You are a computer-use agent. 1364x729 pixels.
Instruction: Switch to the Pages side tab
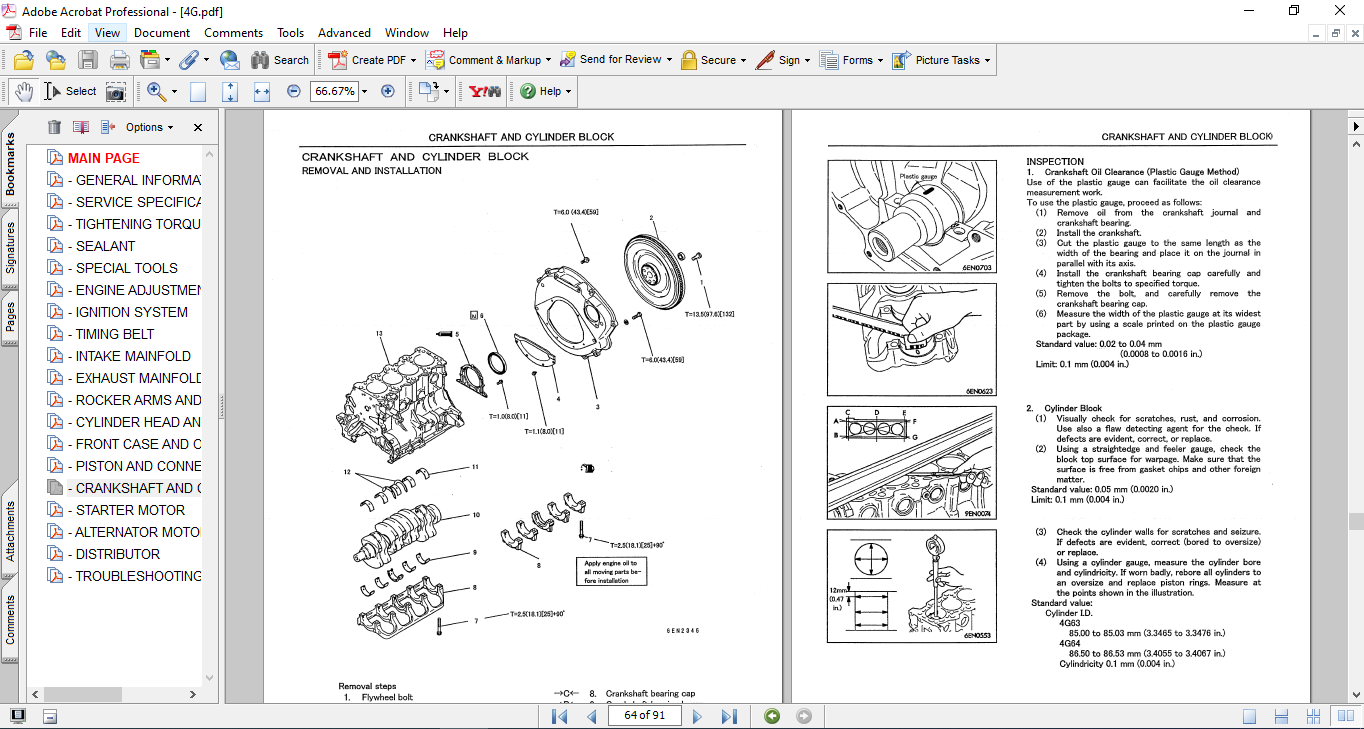(x=11, y=317)
